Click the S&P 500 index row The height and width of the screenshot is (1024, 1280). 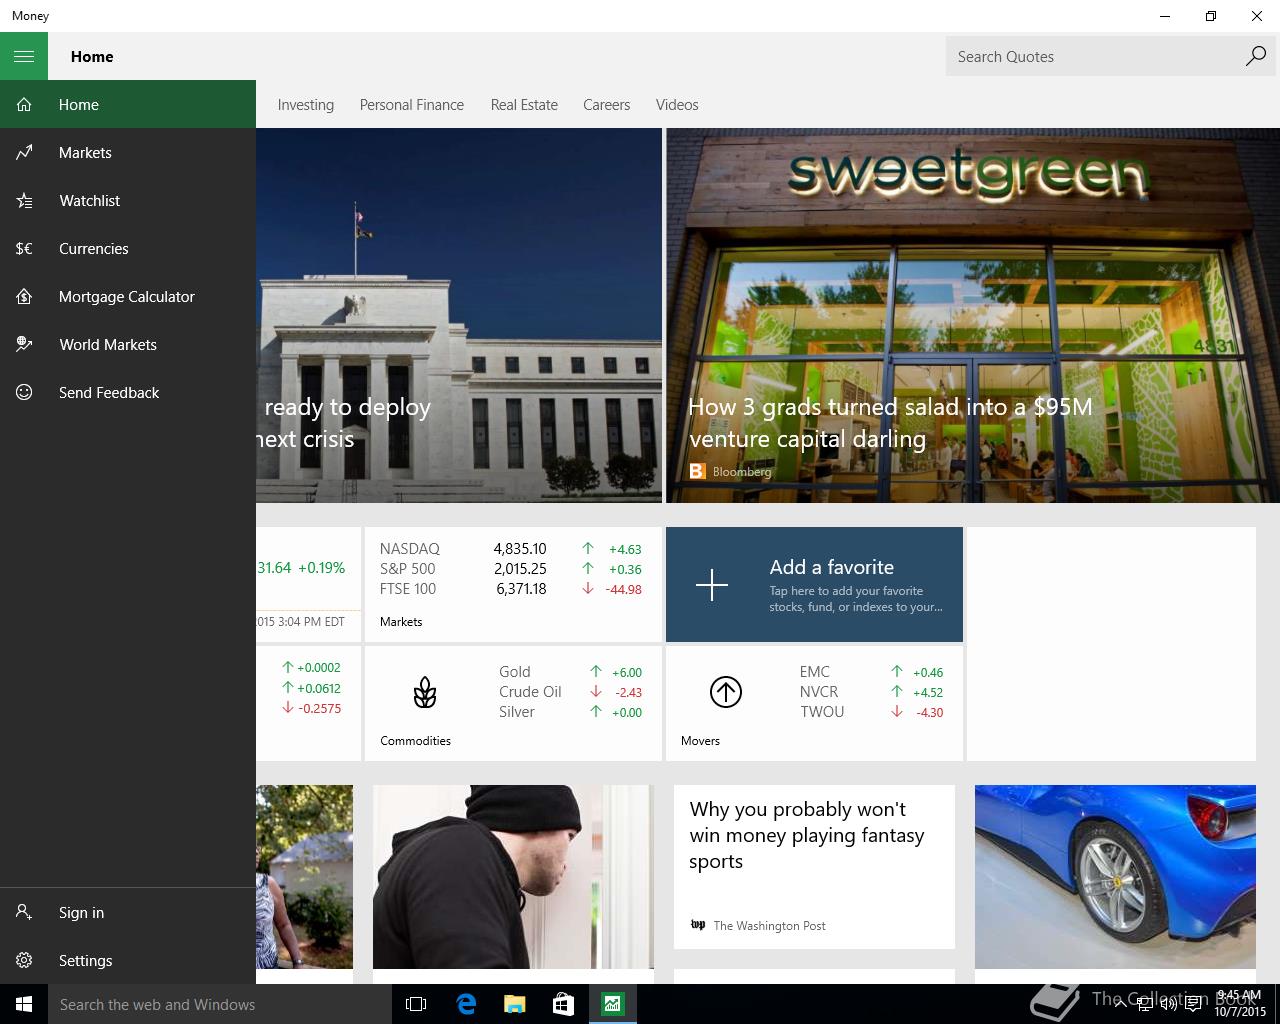point(511,568)
